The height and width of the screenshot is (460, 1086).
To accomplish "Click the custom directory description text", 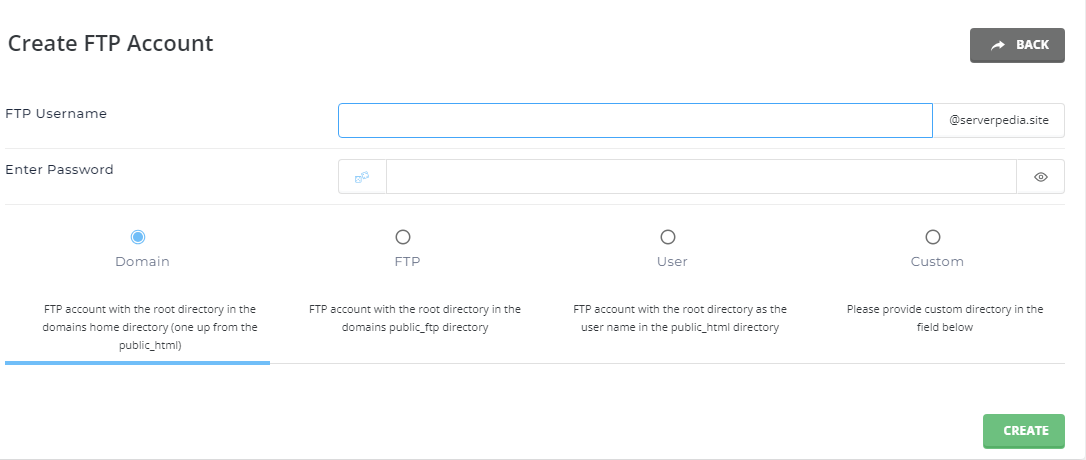I will (x=944, y=318).
